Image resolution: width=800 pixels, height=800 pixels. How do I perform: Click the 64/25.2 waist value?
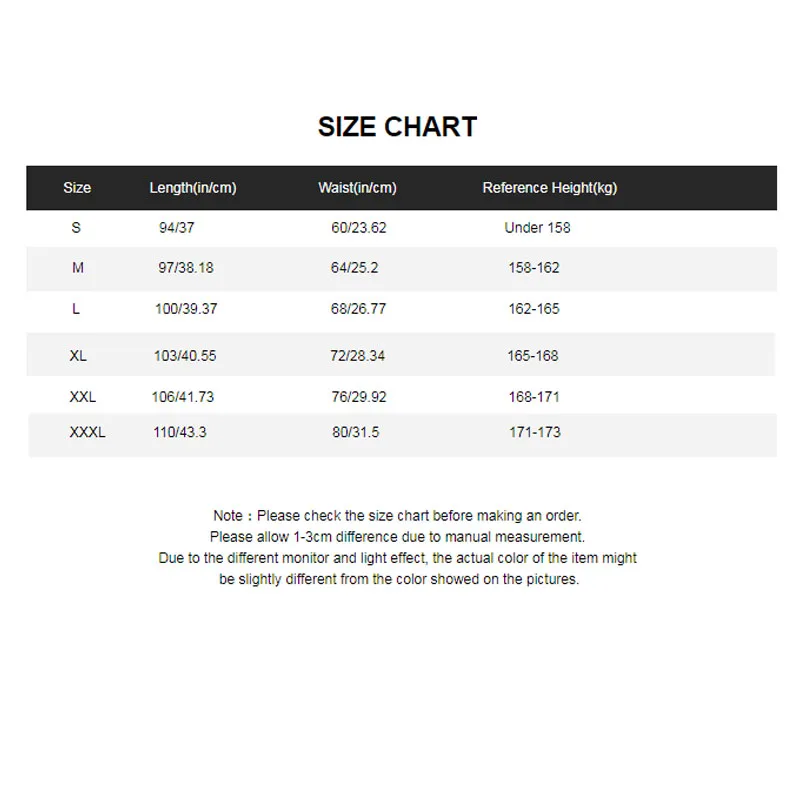click(355, 267)
